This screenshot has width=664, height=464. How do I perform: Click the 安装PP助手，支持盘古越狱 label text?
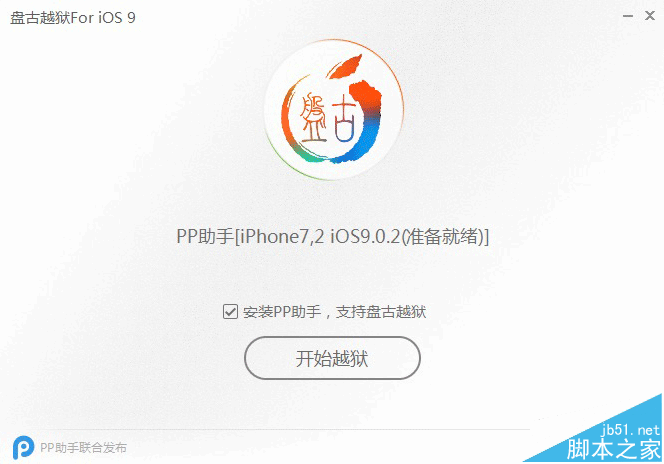click(x=335, y=312)
